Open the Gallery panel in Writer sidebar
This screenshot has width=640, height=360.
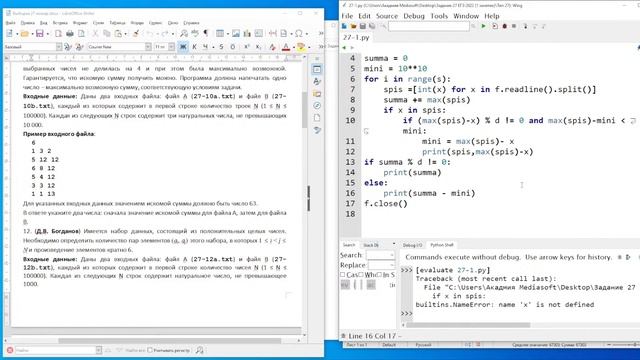(317, 93)
